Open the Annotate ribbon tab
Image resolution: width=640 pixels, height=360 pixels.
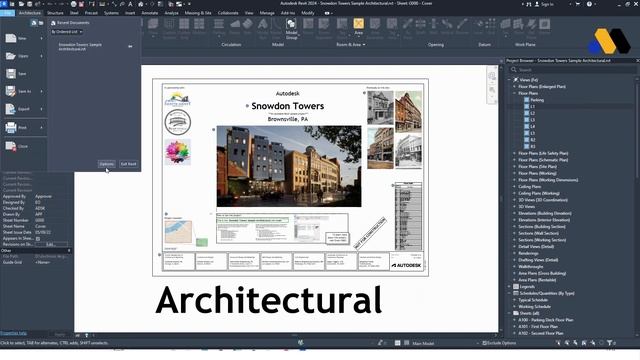coord(150,13)
